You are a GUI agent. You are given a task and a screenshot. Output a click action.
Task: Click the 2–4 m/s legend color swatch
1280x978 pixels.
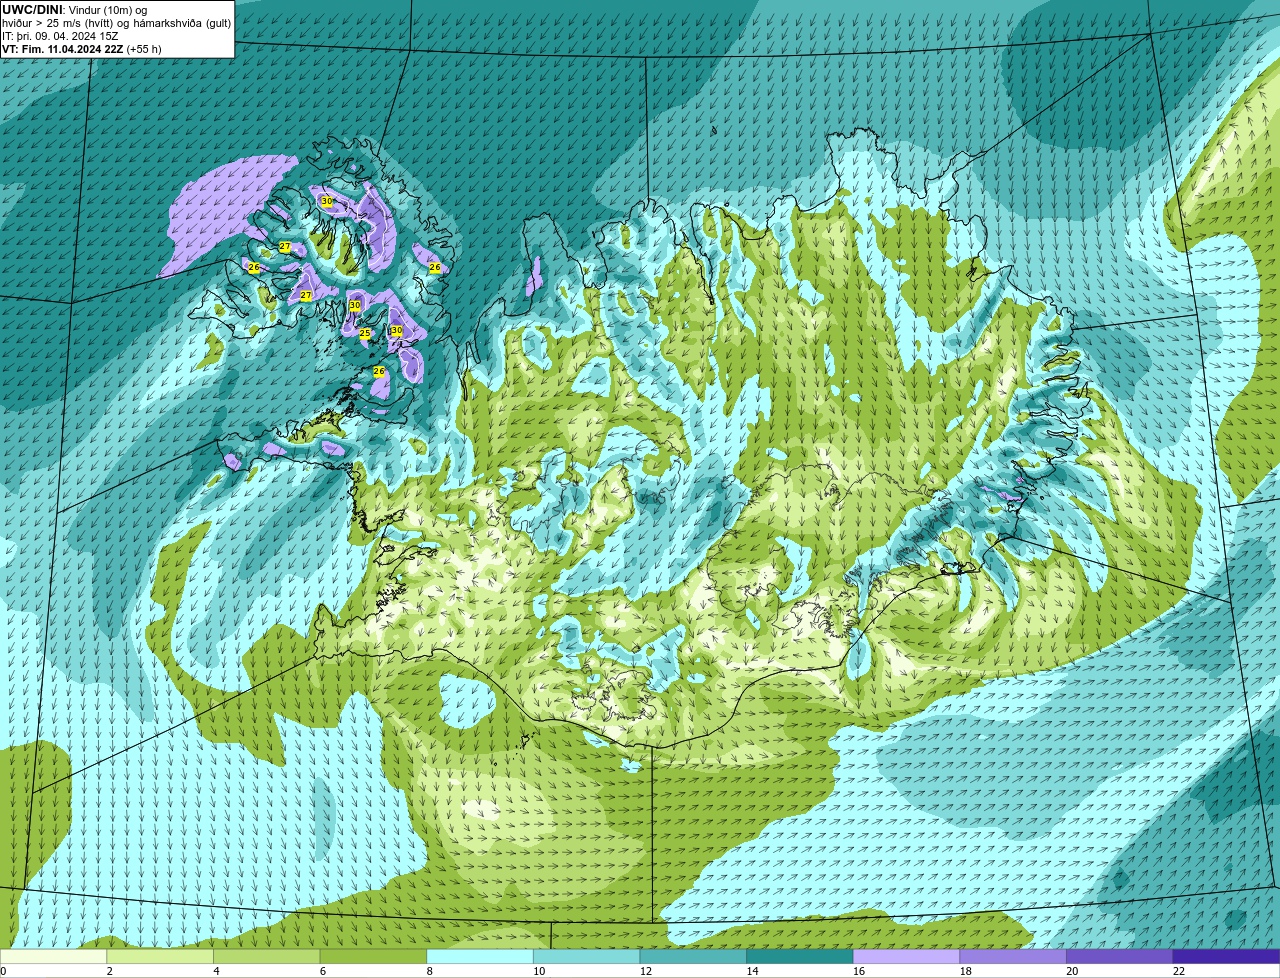click(160, 957)
